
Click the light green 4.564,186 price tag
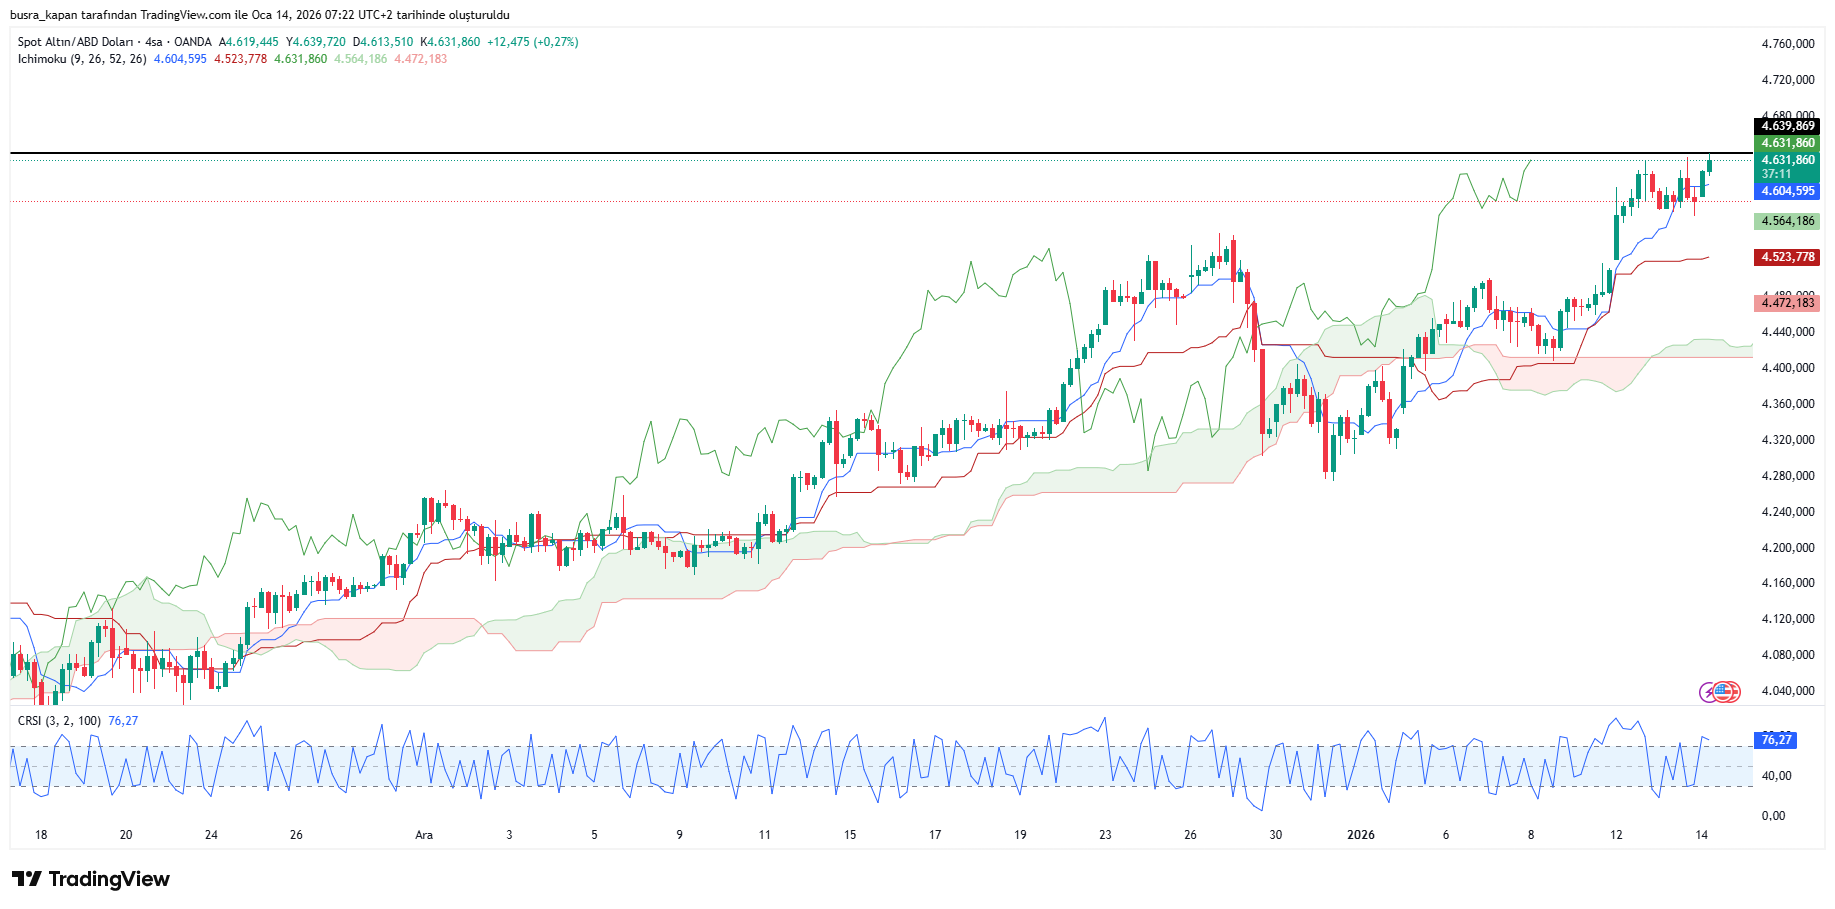[x=1787, y=221]
